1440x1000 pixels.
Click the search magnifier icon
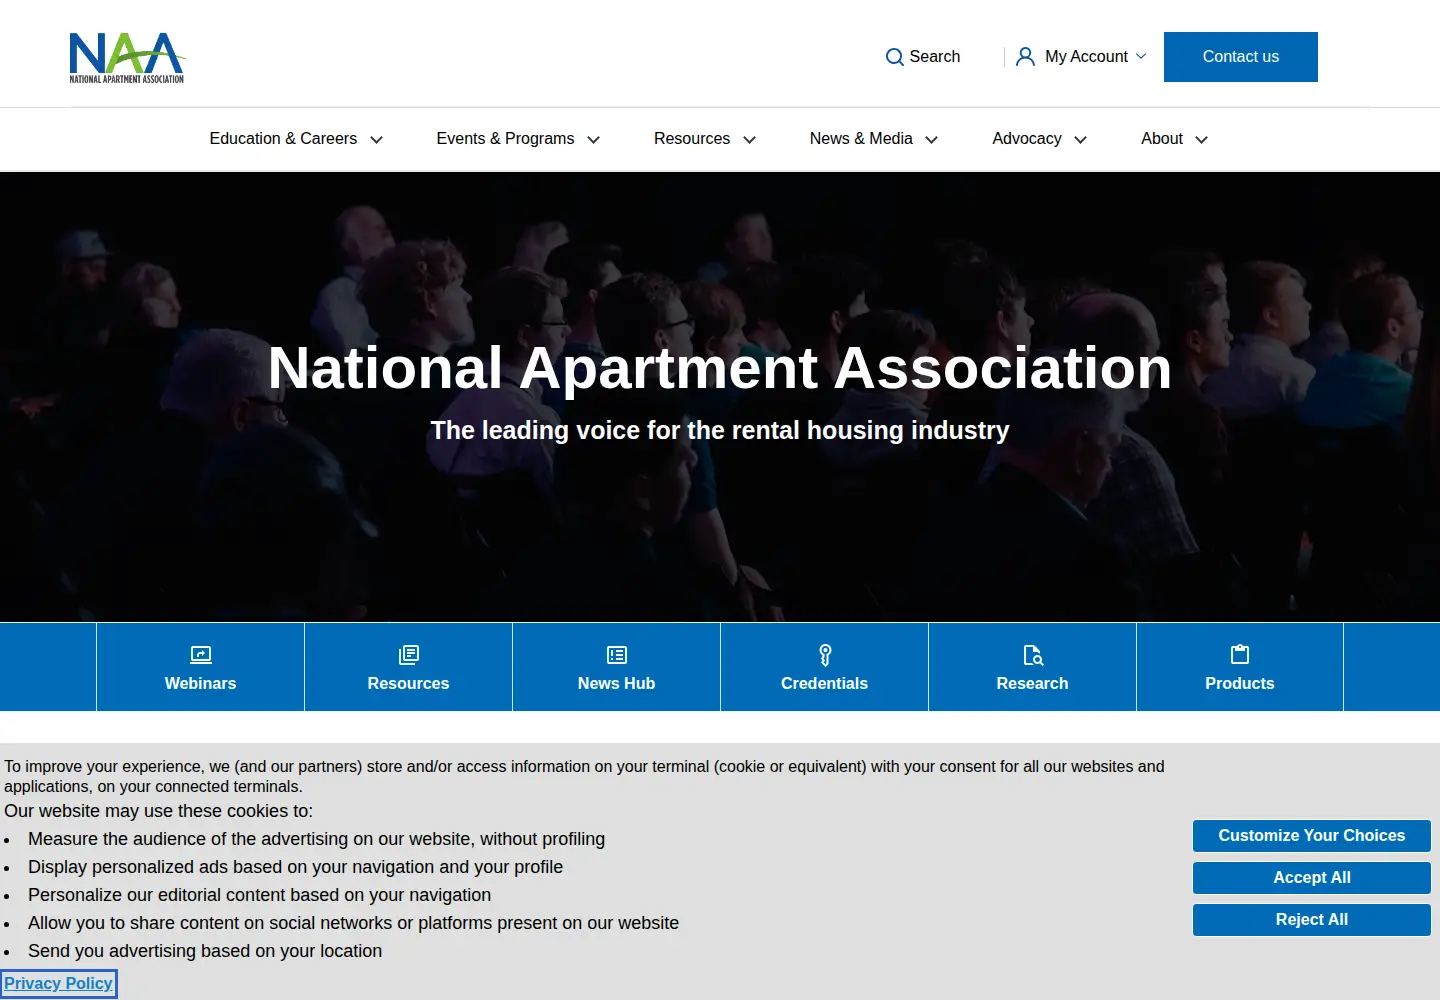[895, 57]
